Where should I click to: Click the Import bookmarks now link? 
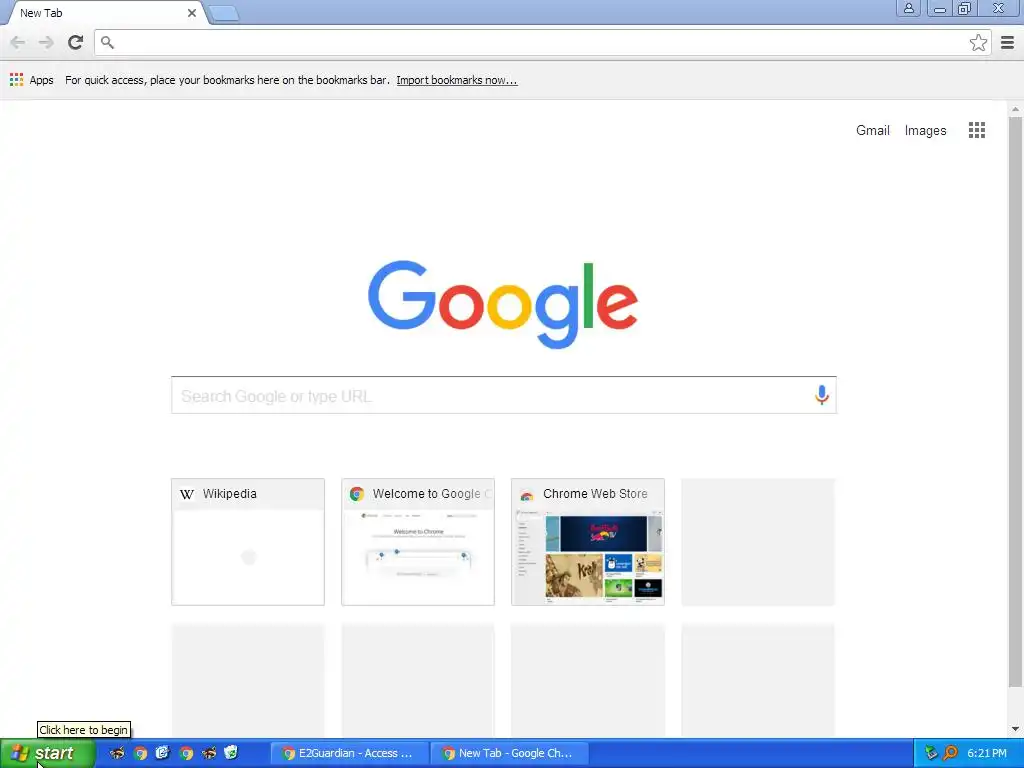pyautogui.click(x=456, y=80)
